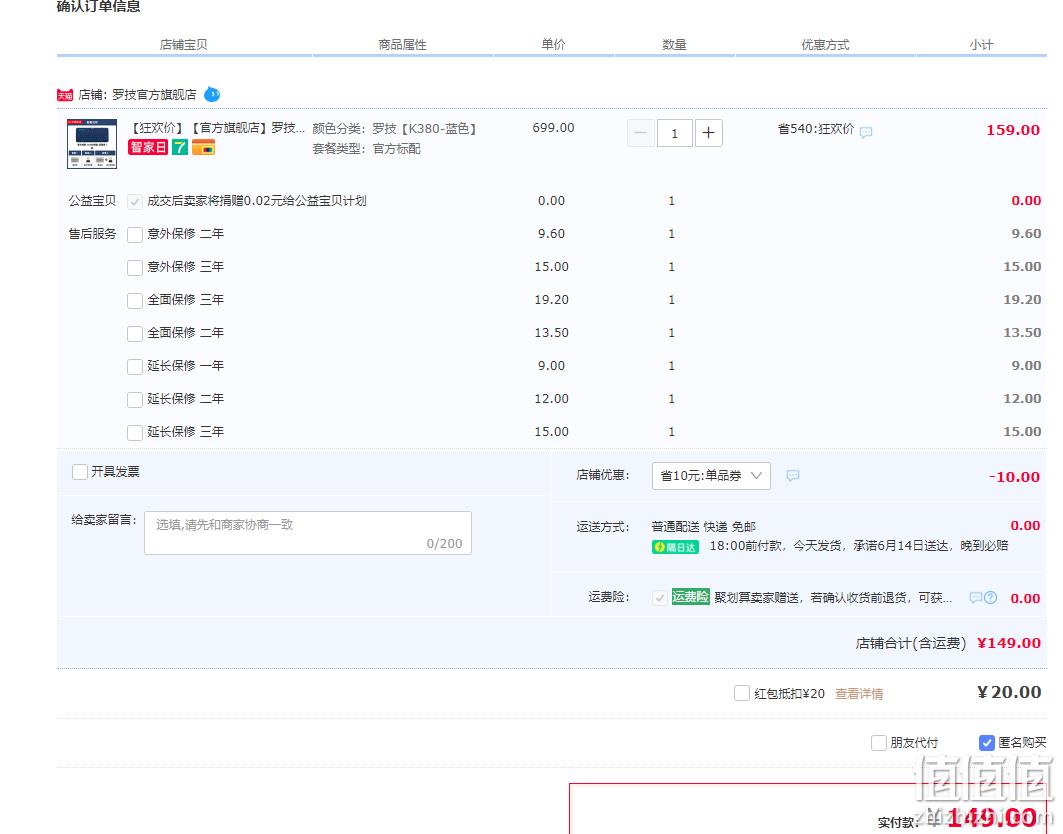
Task: Focus the 给卖家留言 message box
Action: click(308, 533)
